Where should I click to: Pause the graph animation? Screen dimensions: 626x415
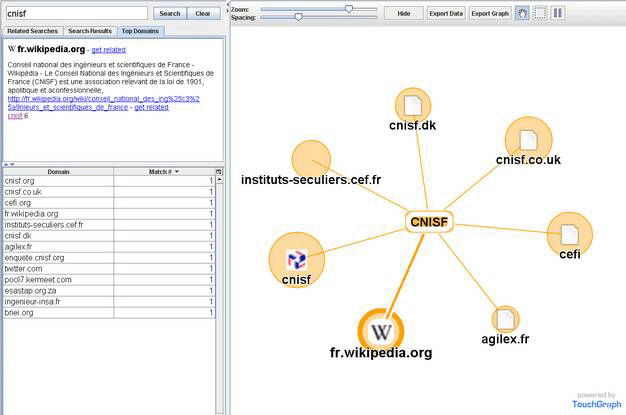[558, 13]
